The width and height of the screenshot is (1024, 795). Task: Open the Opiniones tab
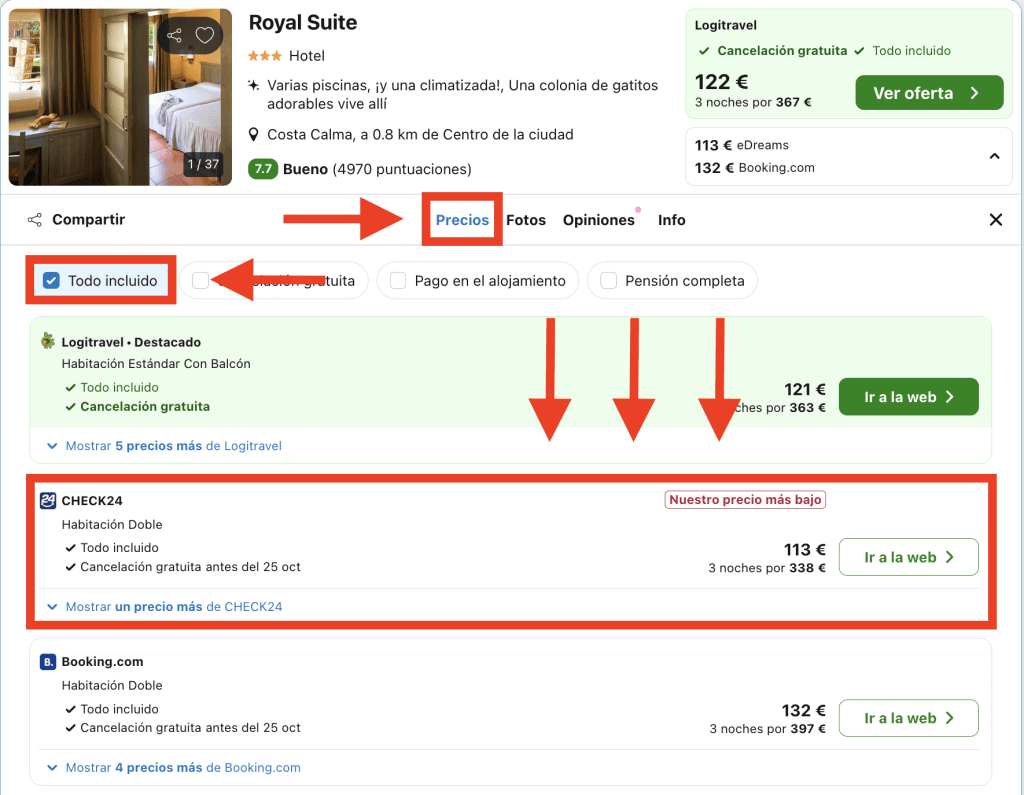coord(598,220)
